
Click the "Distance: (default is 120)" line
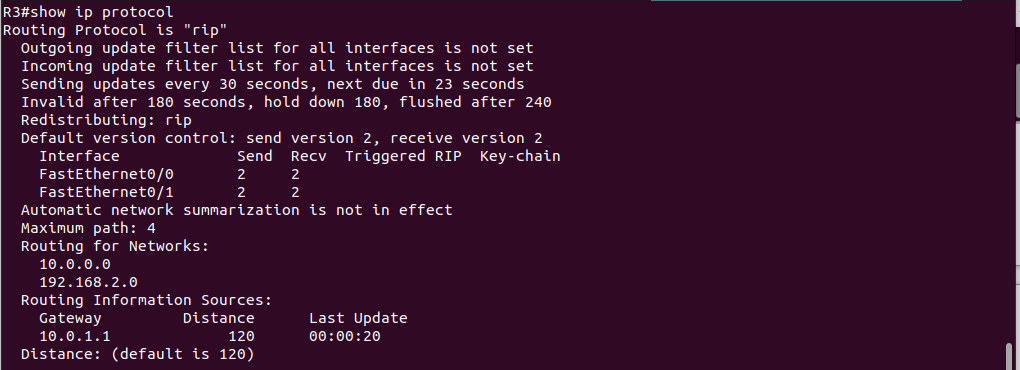tap(137, 354)
